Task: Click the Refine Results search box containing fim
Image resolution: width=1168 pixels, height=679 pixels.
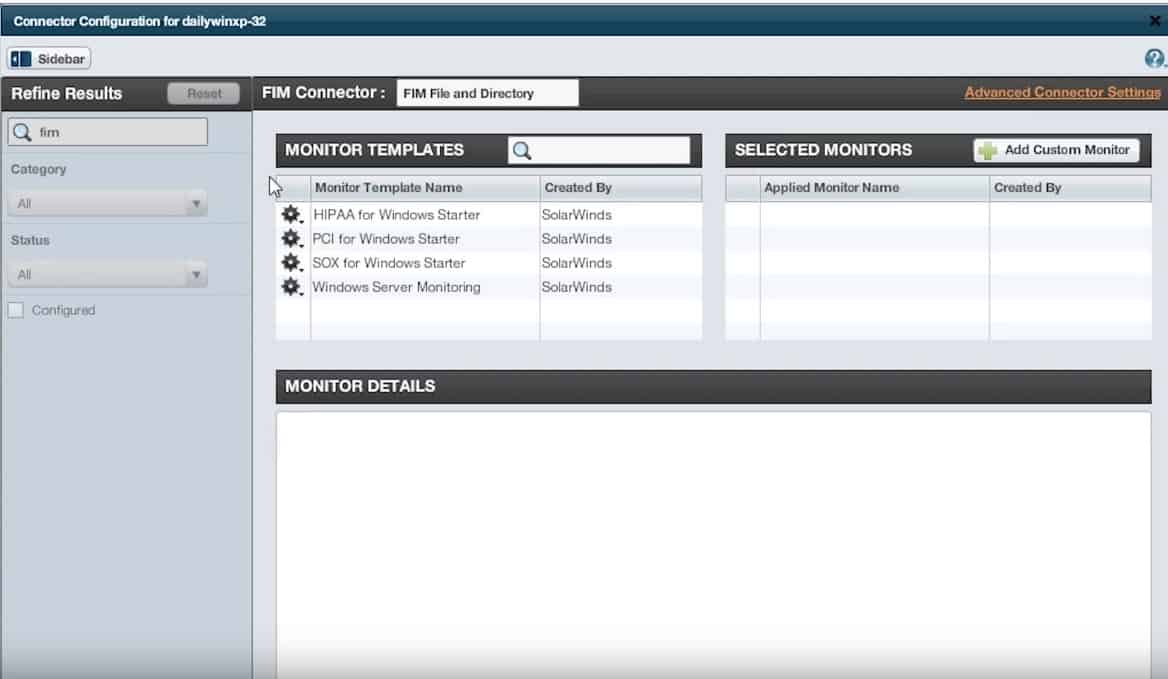Action: 108,132
